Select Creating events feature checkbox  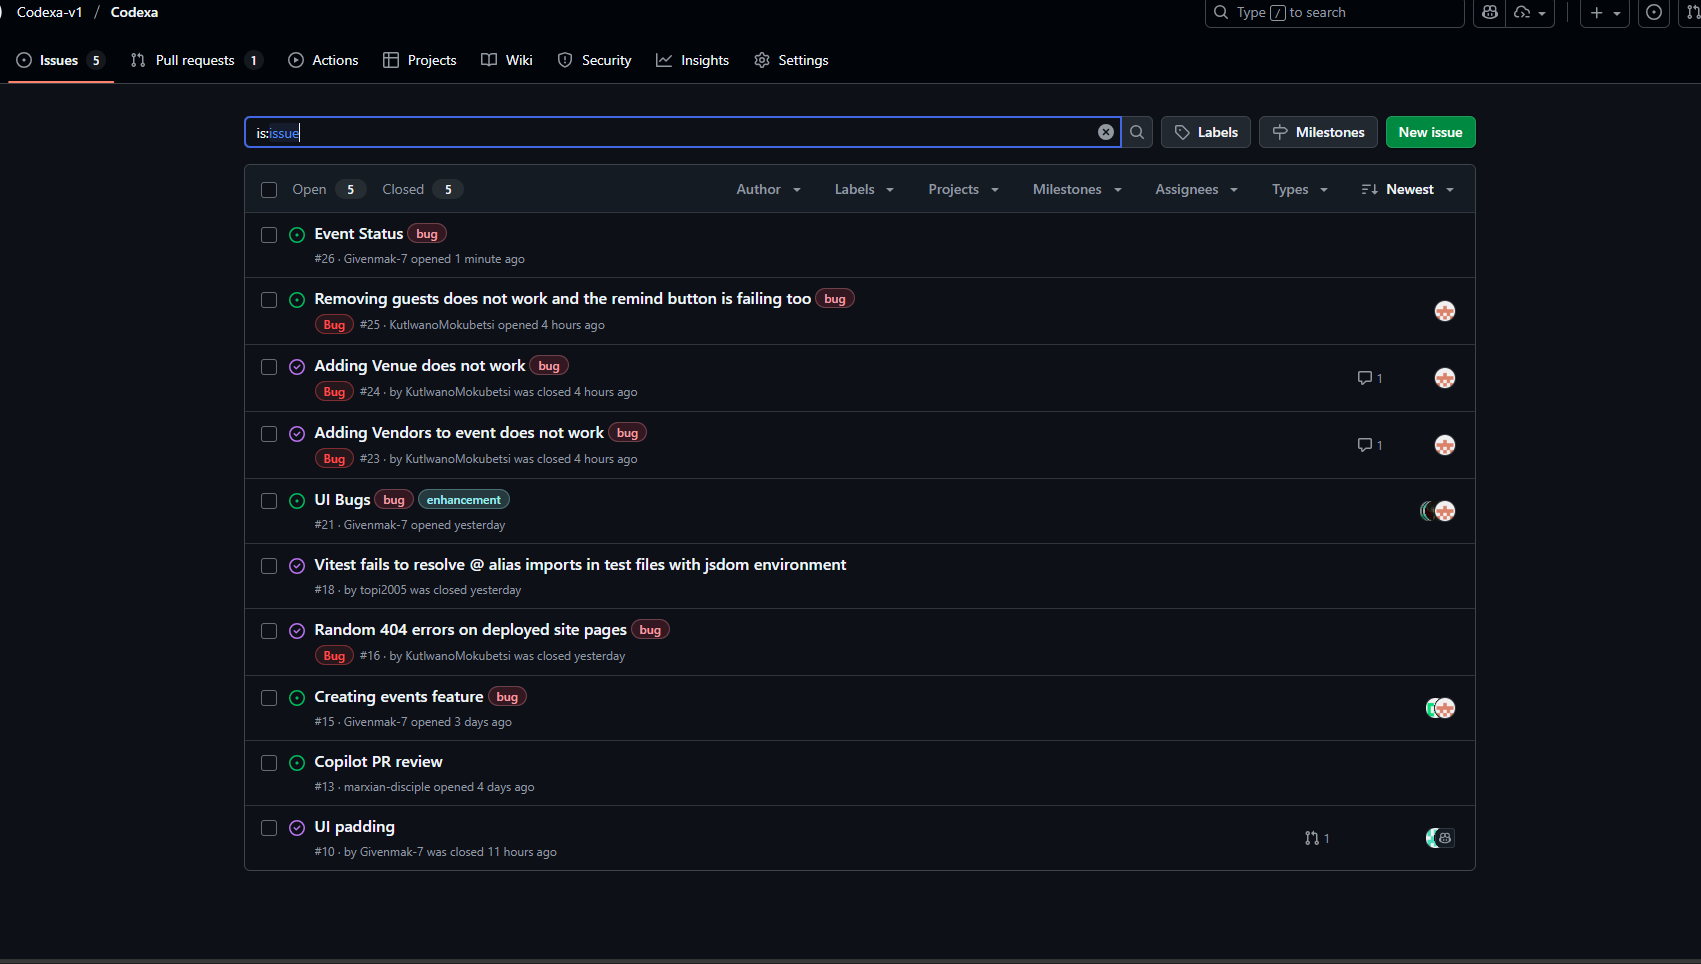(269, 698)
